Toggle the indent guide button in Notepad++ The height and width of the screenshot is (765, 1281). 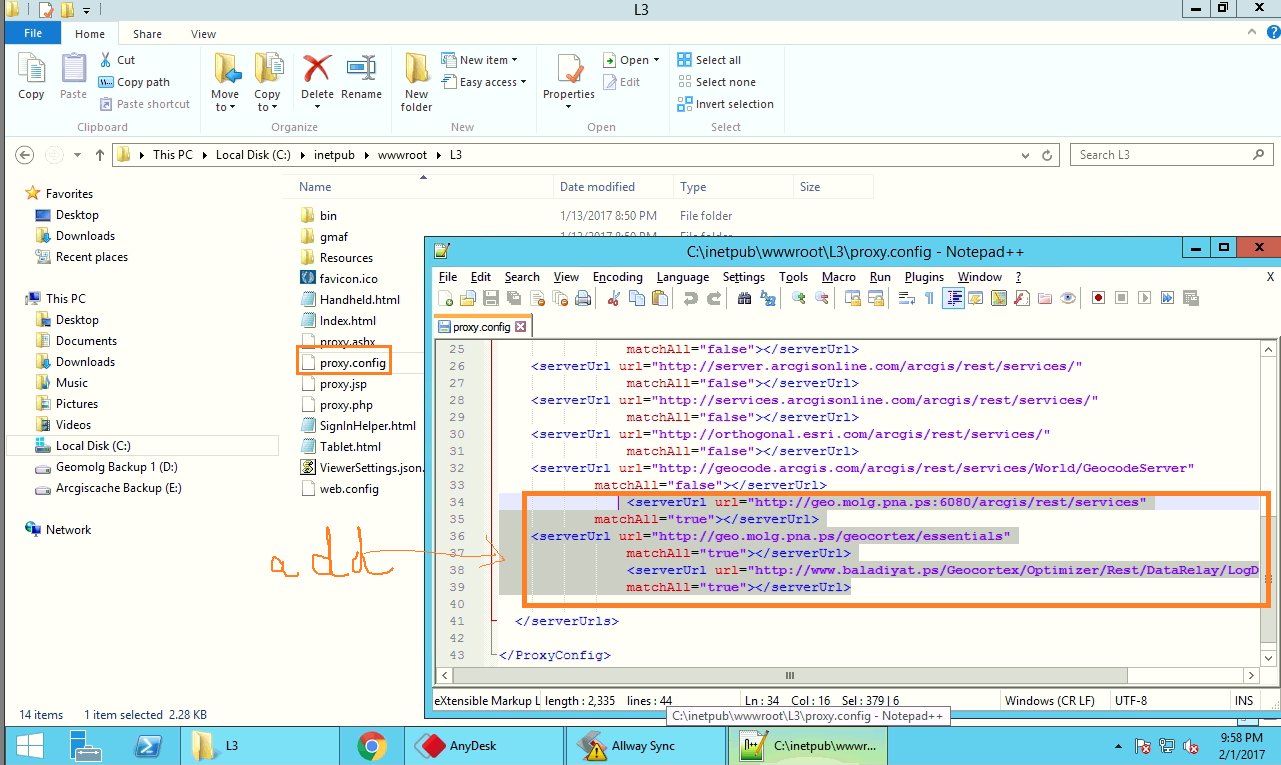coord(953,298)
